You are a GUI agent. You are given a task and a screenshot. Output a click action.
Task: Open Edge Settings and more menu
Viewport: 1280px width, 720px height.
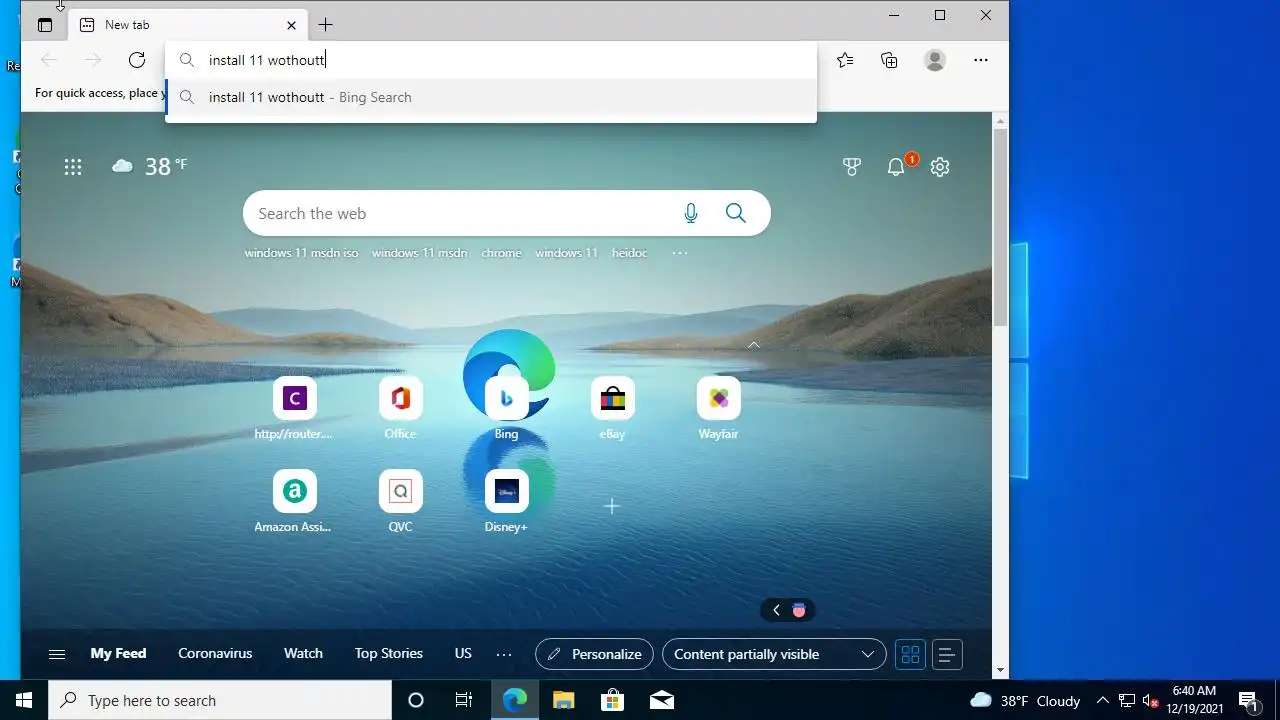click(x=981, y=60)
